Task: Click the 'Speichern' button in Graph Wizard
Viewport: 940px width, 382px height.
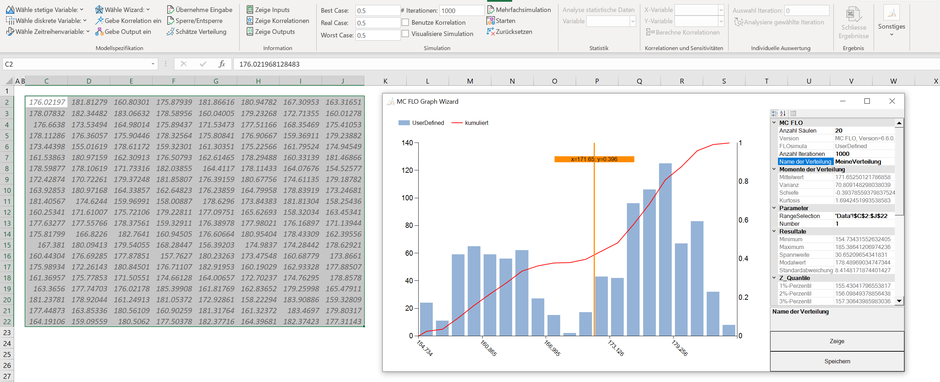Action: tap(837, 361)
